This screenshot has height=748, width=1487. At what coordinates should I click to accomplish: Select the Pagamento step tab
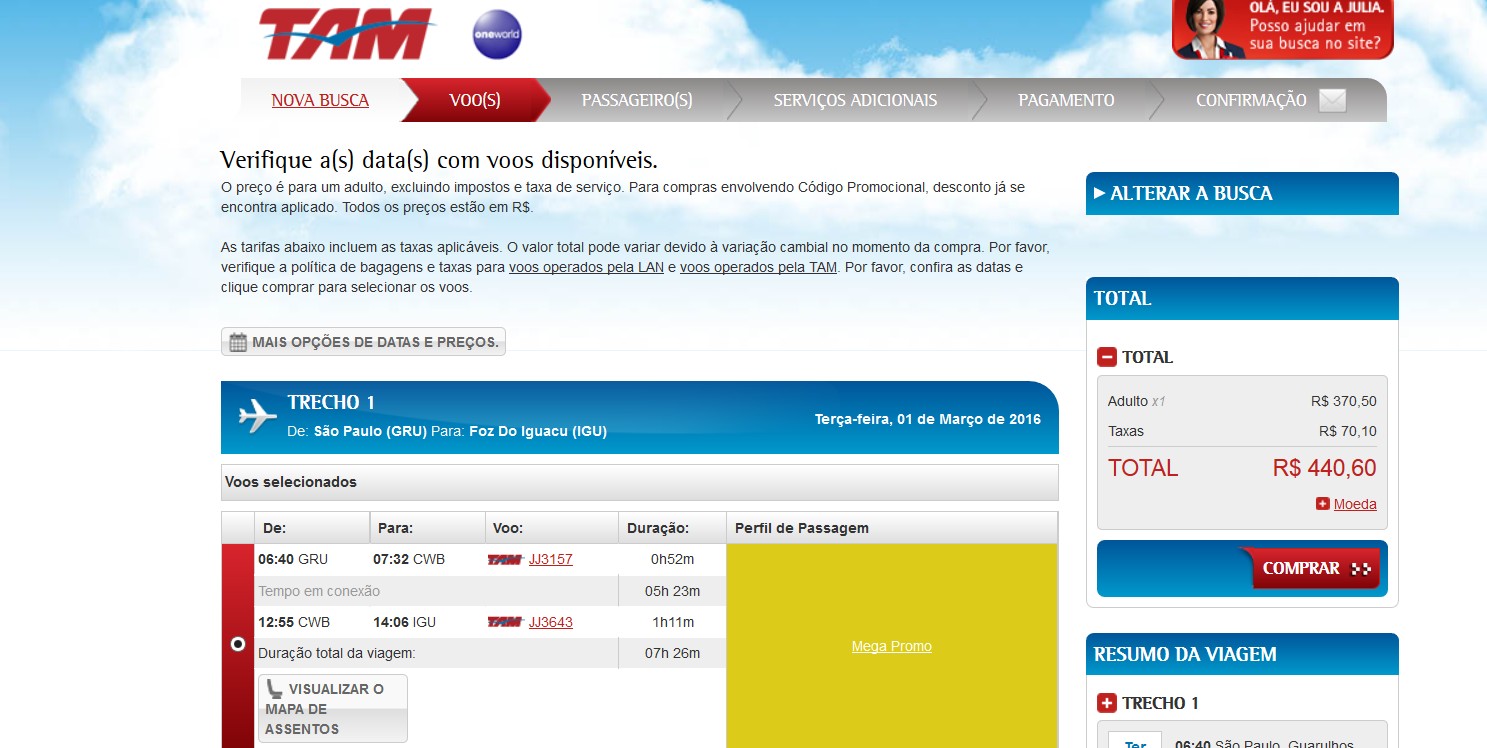1066,100
